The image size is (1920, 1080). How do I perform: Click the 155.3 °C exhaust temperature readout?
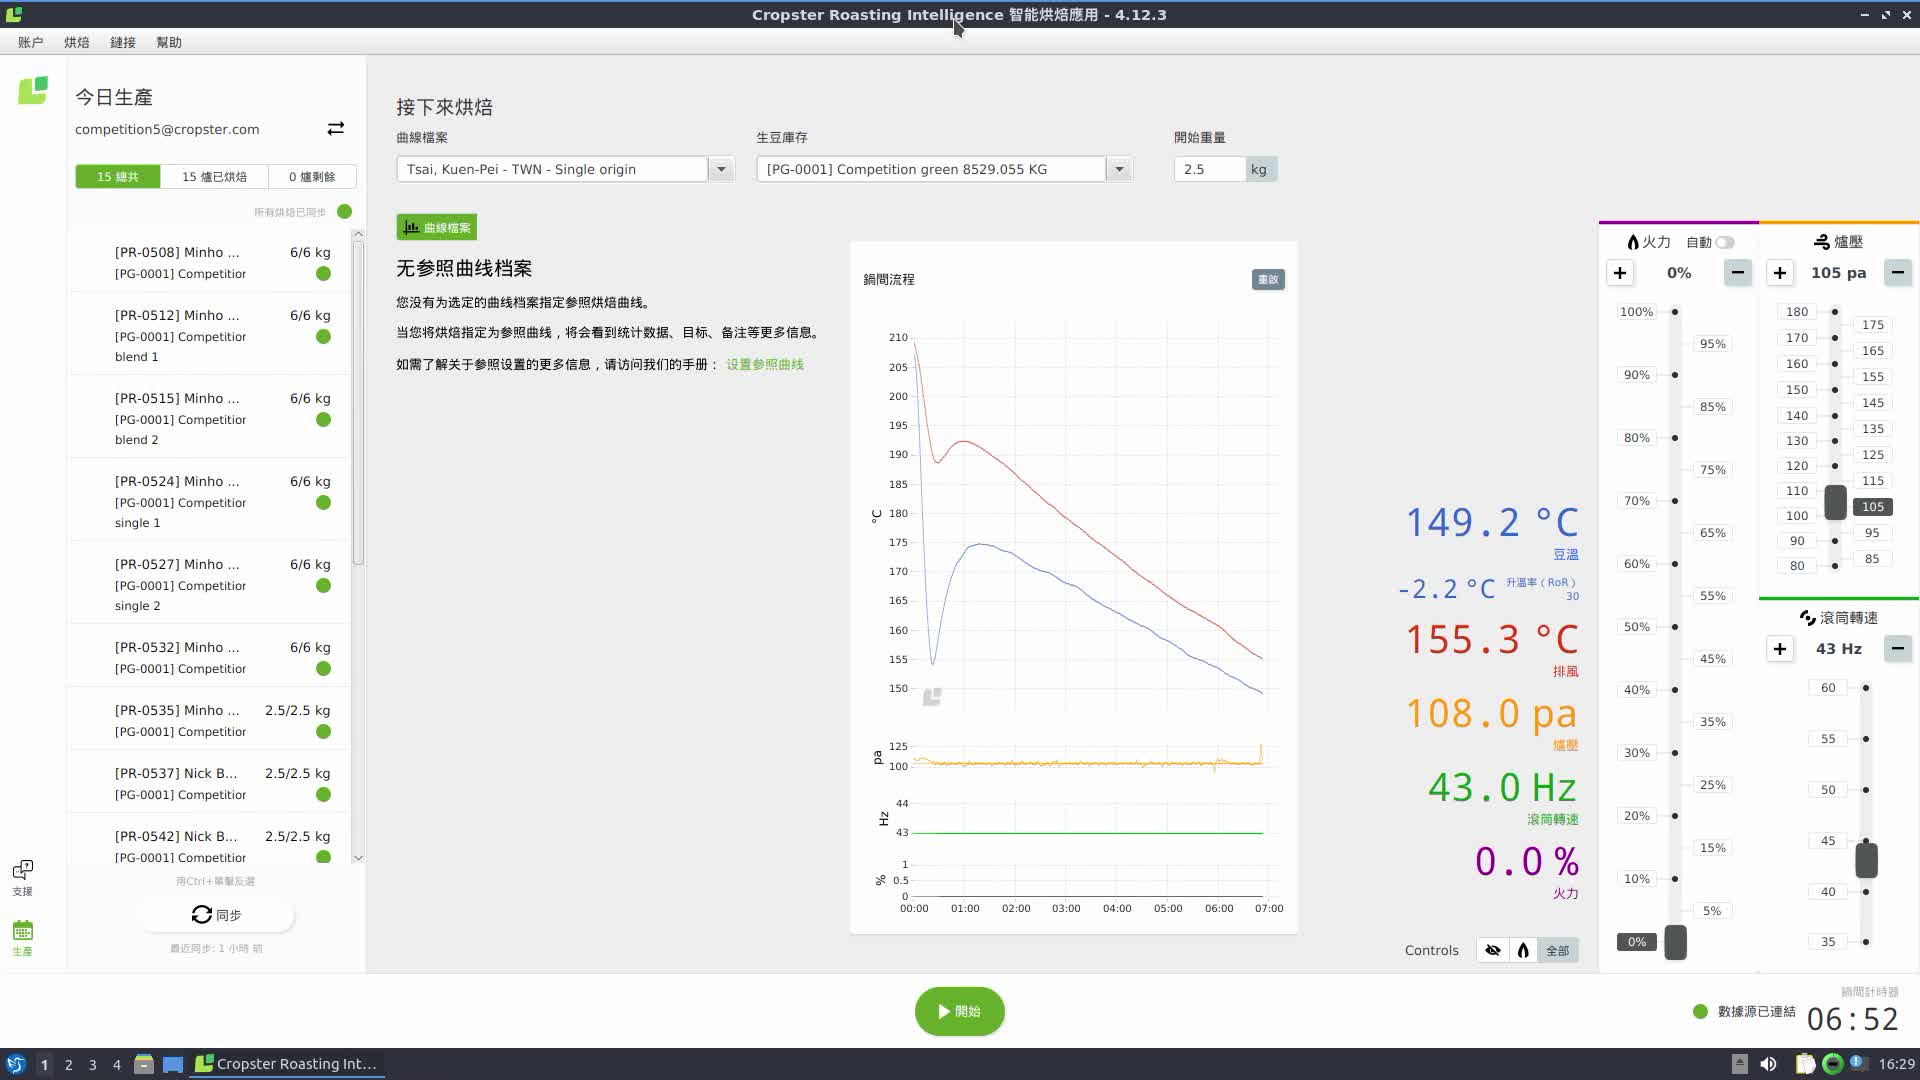1491,639
